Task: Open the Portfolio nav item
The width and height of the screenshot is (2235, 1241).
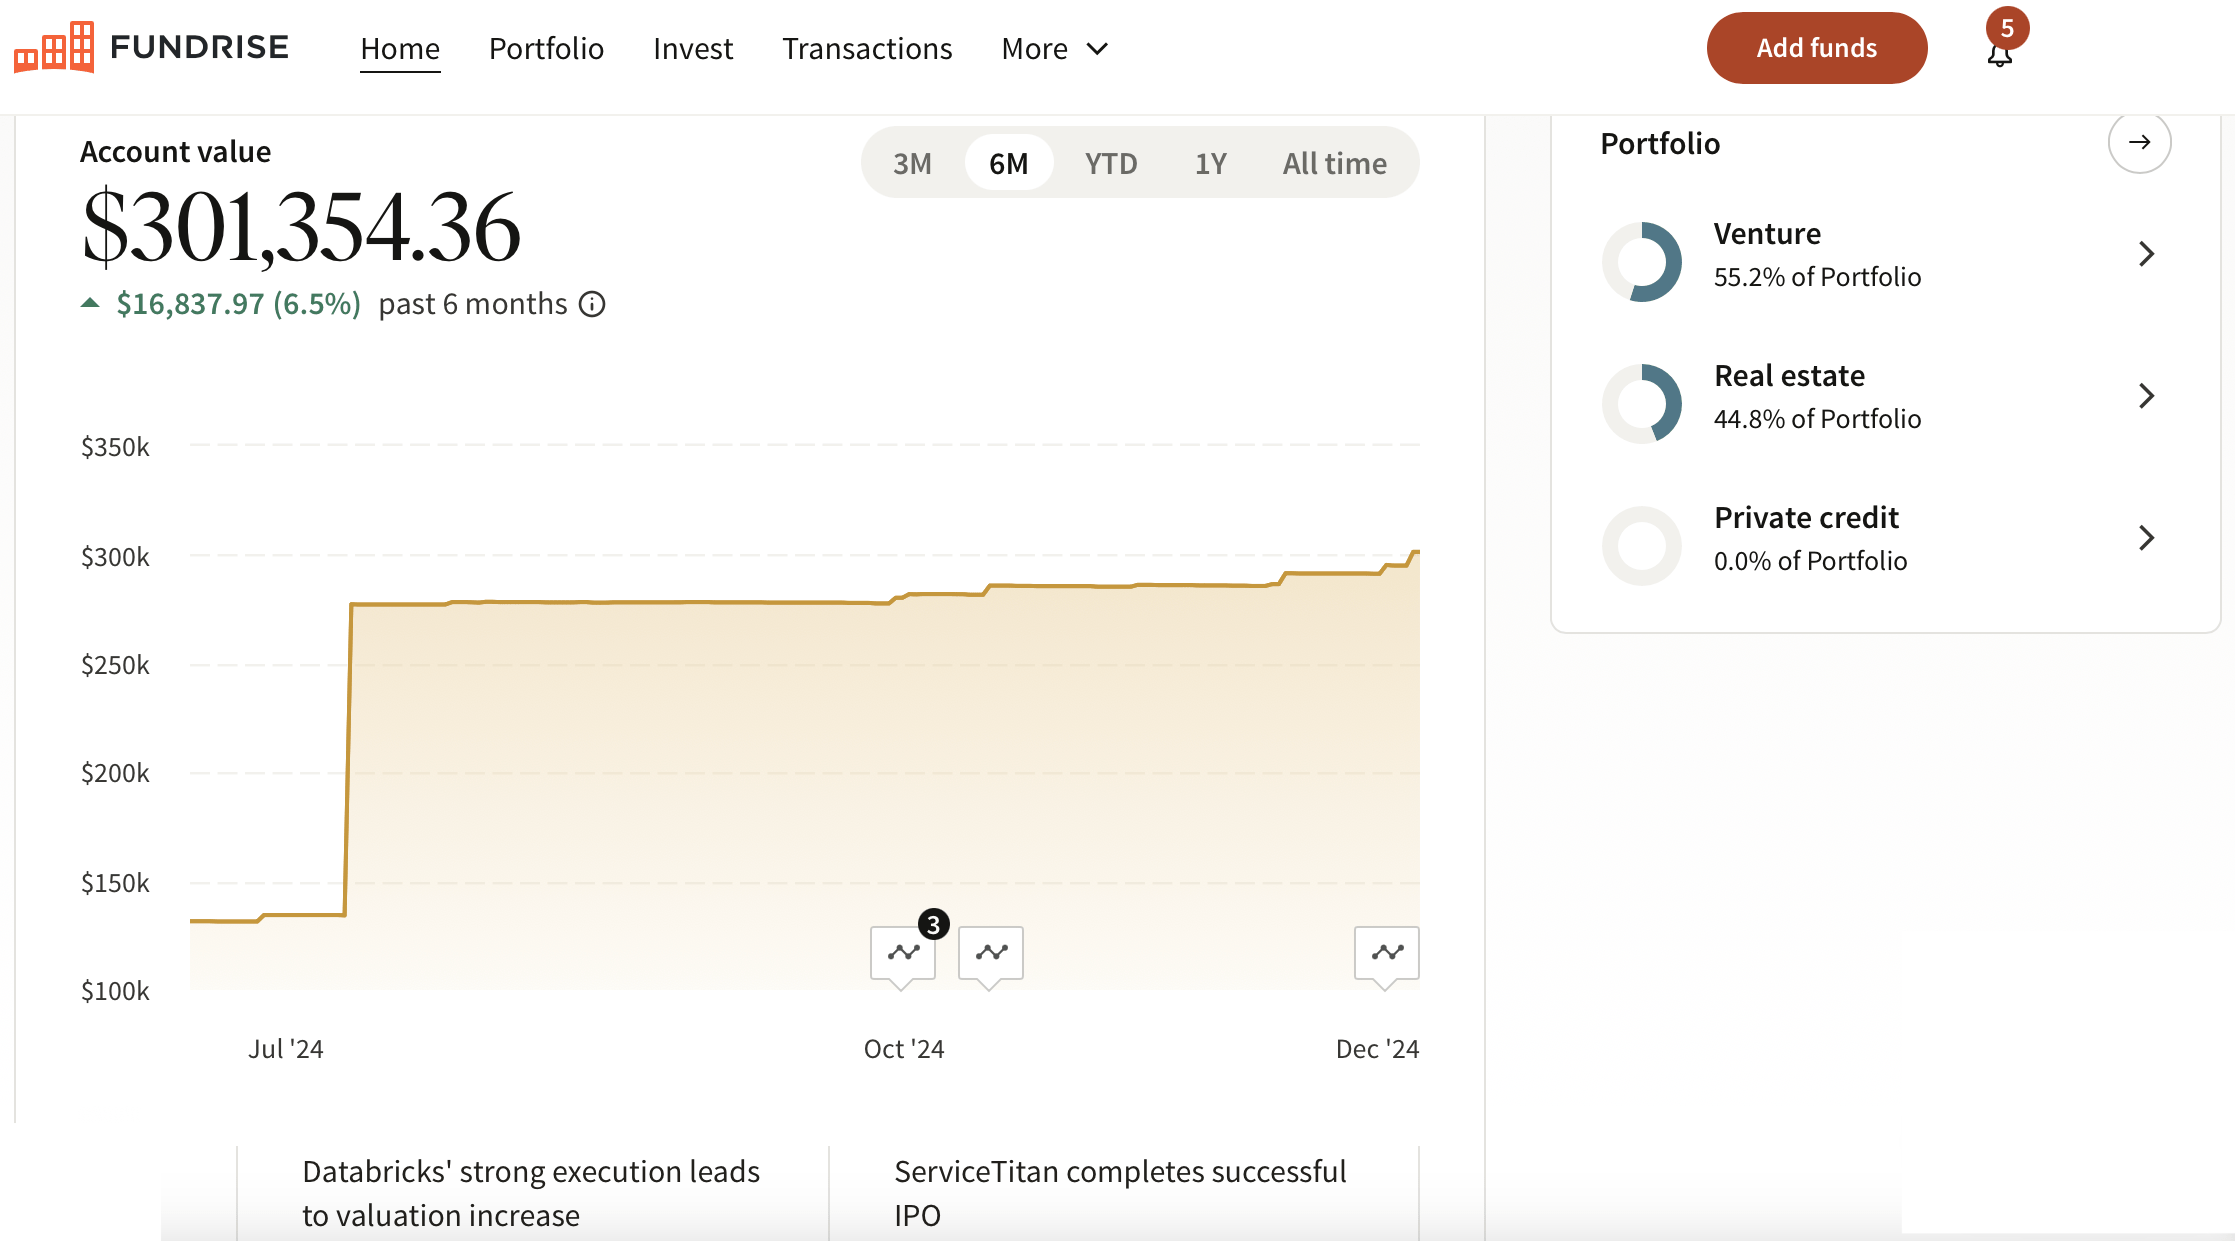Action: coord(546,48)
